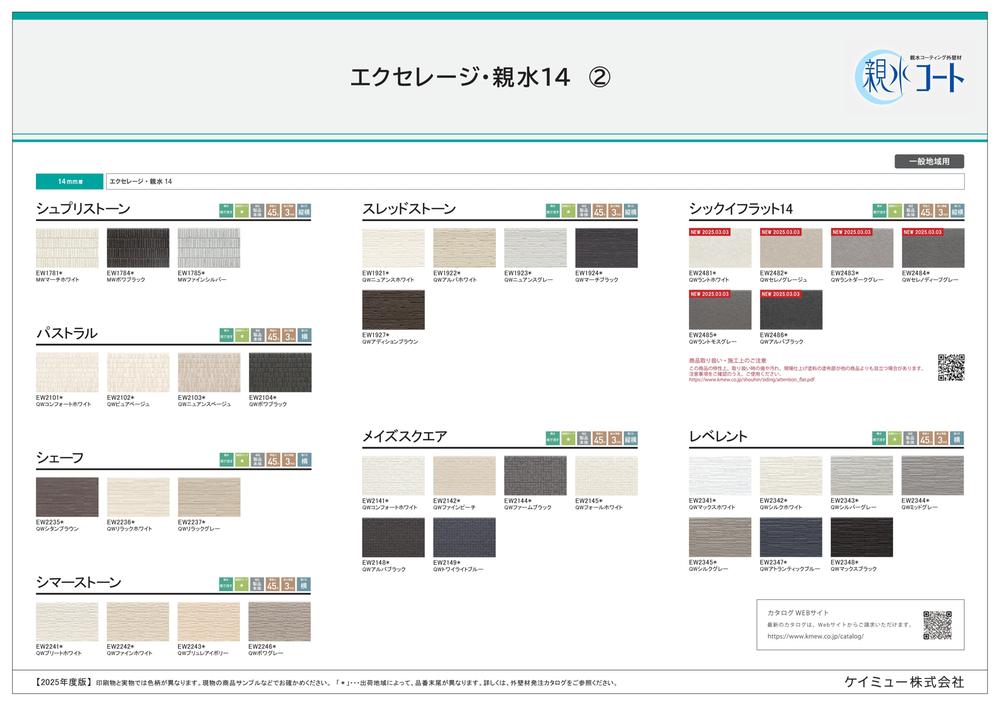Click the NEW 2025.03.03 tag on EW2486
The width and height of the screenshot is (1000, 704).
781,294
